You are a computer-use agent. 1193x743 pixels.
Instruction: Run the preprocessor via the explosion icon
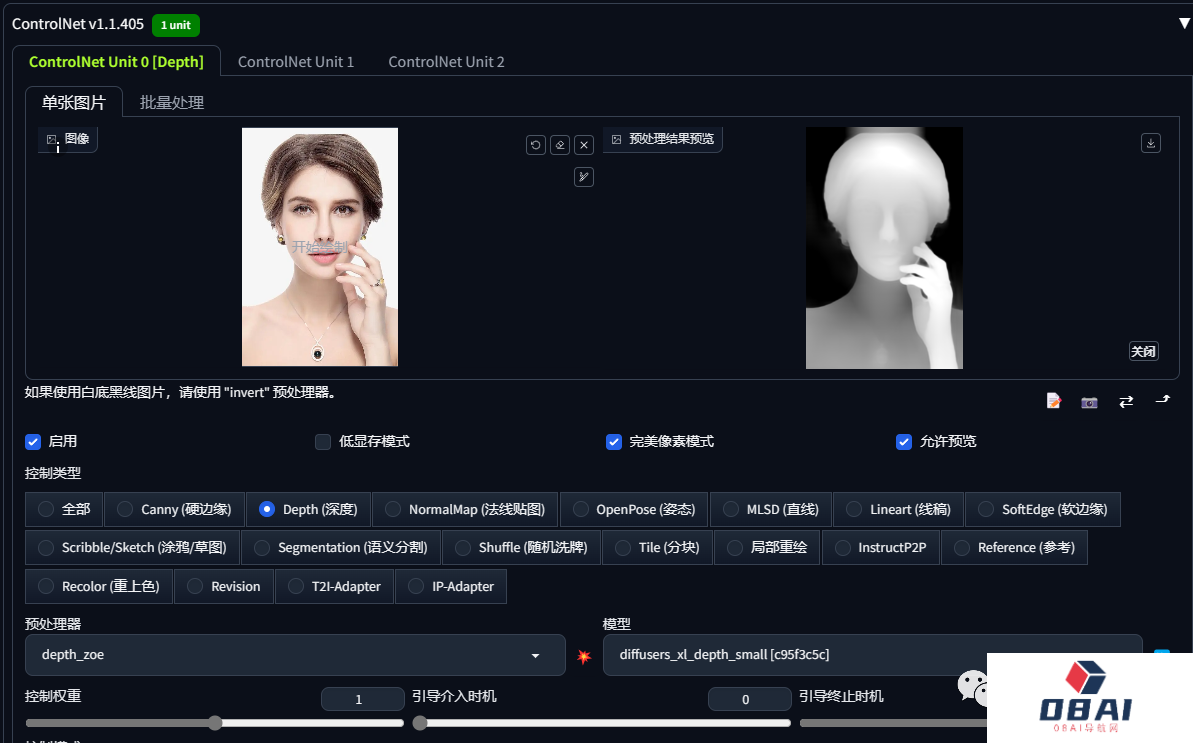pos(584,656)
